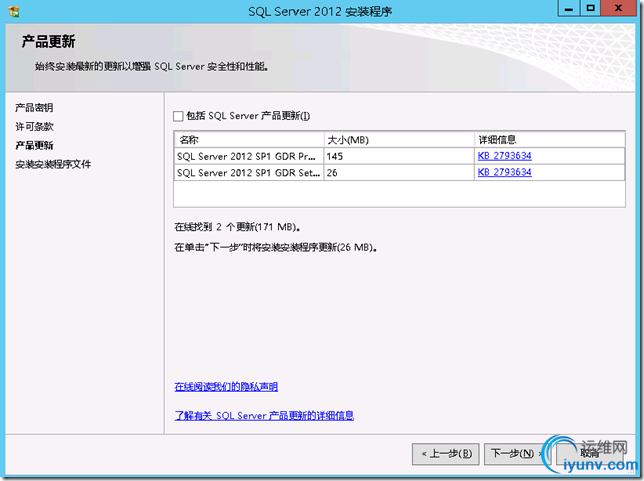
Task: Enable the include SQL Server product updates checkbox
Action: coord(178,116)
